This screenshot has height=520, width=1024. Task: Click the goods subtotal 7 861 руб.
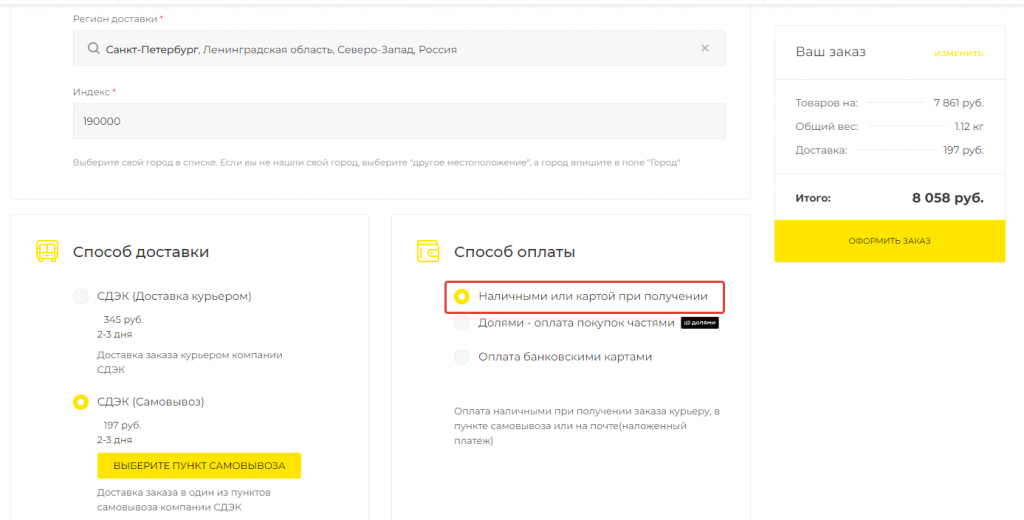click(x=958, y=103)
